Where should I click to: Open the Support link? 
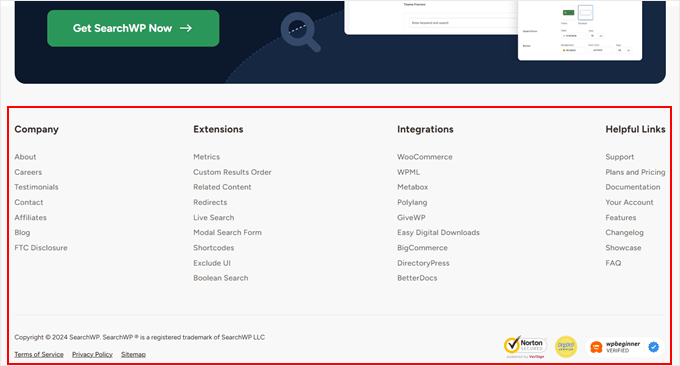[620, 157]
